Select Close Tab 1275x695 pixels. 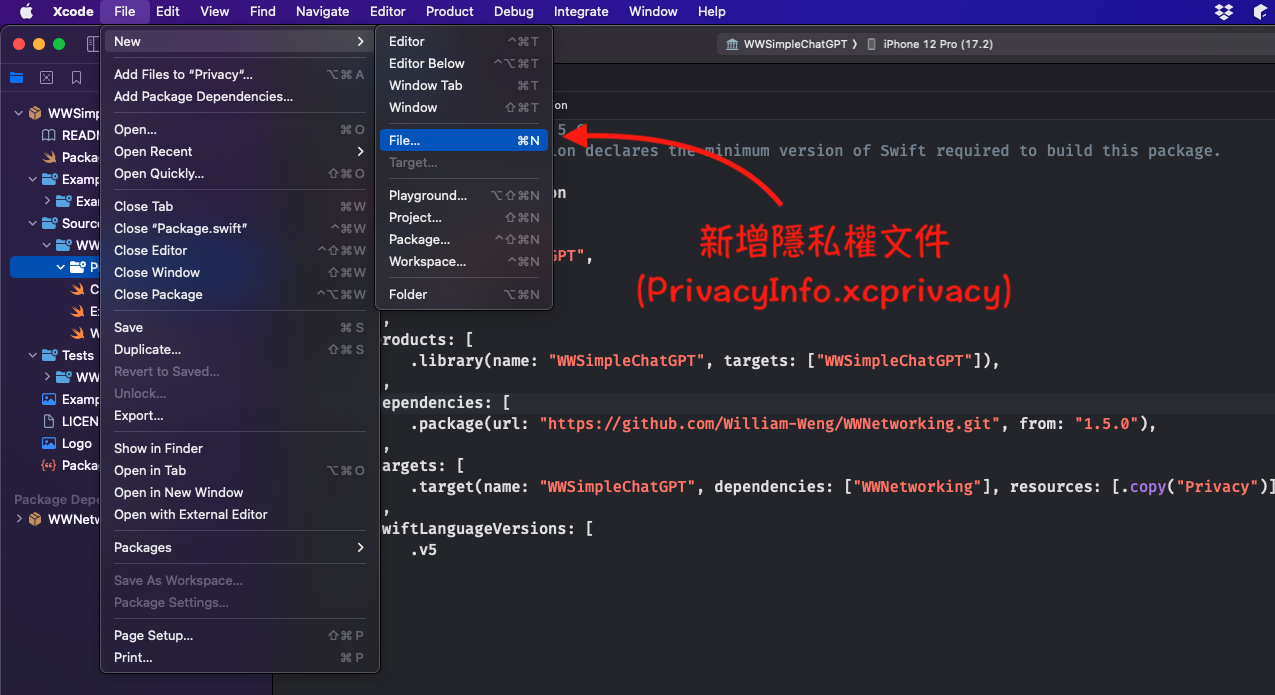pyautogui.click(x=240, y=206)
